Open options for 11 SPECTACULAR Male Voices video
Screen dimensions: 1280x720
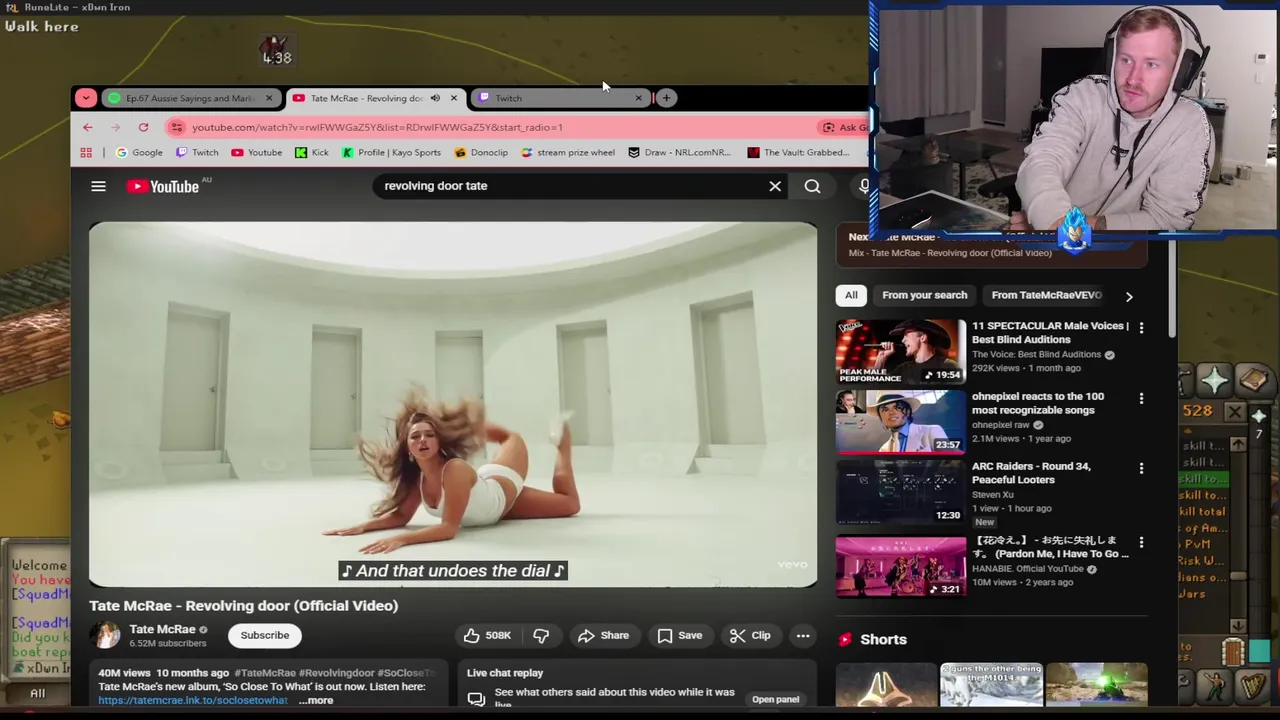point(1141,328)
